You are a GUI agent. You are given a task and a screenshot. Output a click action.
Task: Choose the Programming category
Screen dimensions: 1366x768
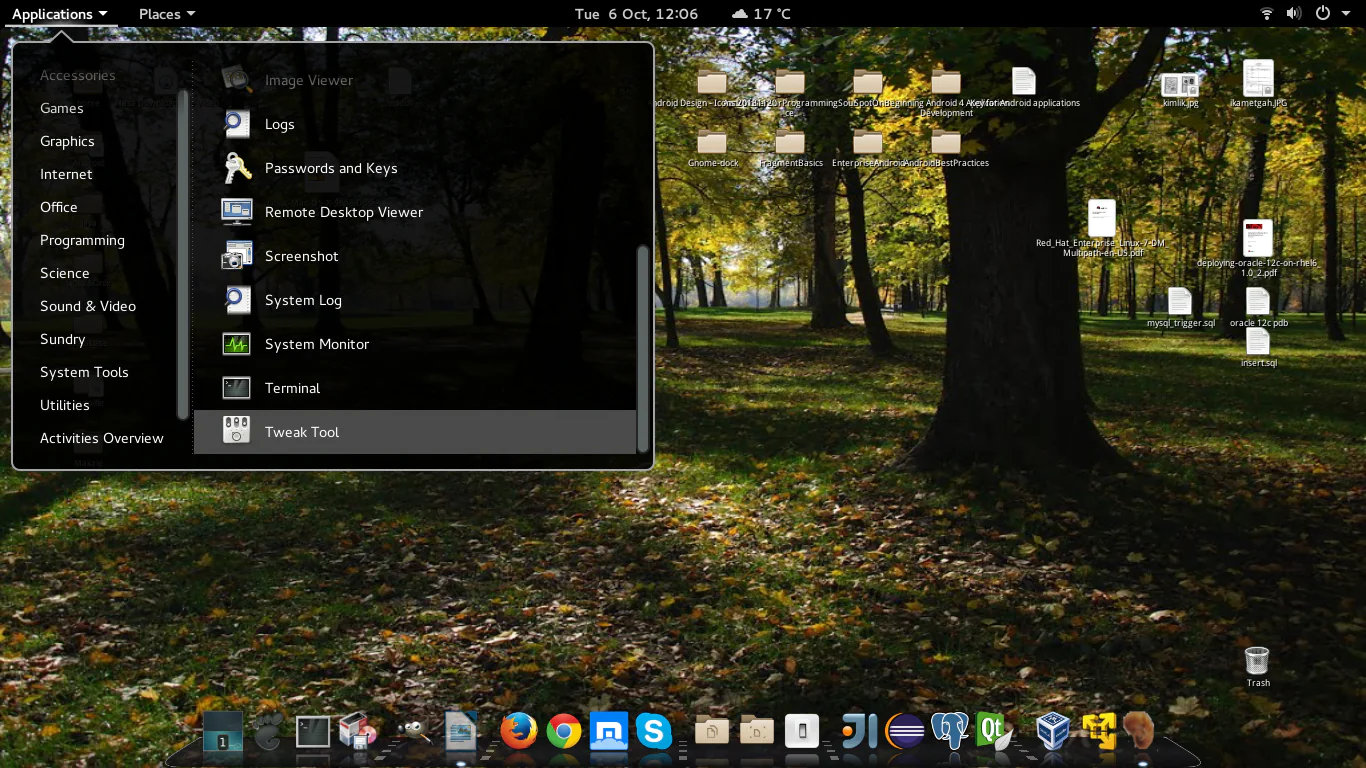[82, 240]
